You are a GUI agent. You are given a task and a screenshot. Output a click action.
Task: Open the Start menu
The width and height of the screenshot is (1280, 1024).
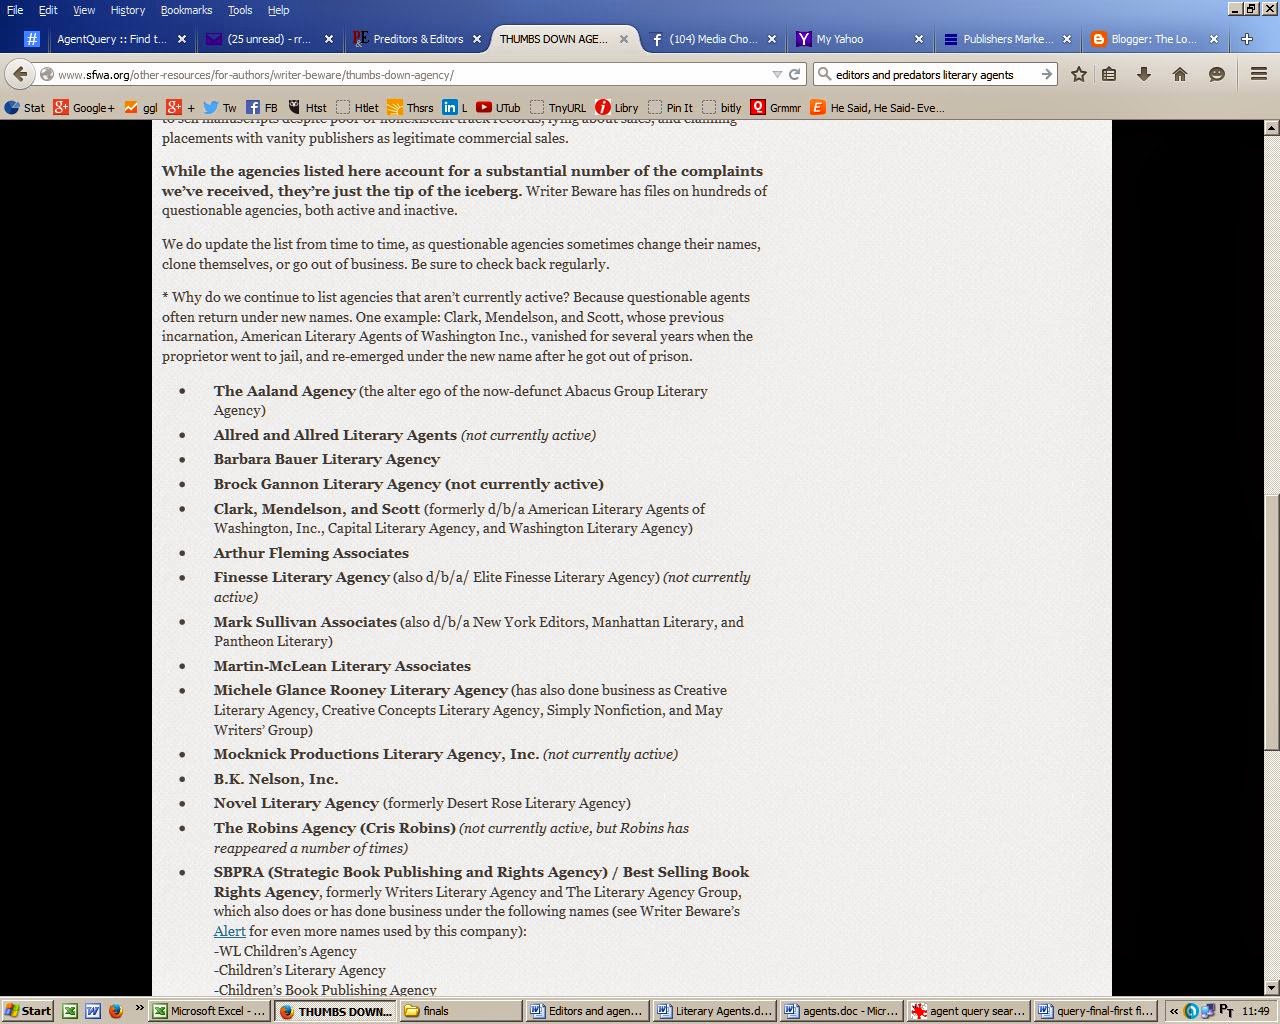28,1011
